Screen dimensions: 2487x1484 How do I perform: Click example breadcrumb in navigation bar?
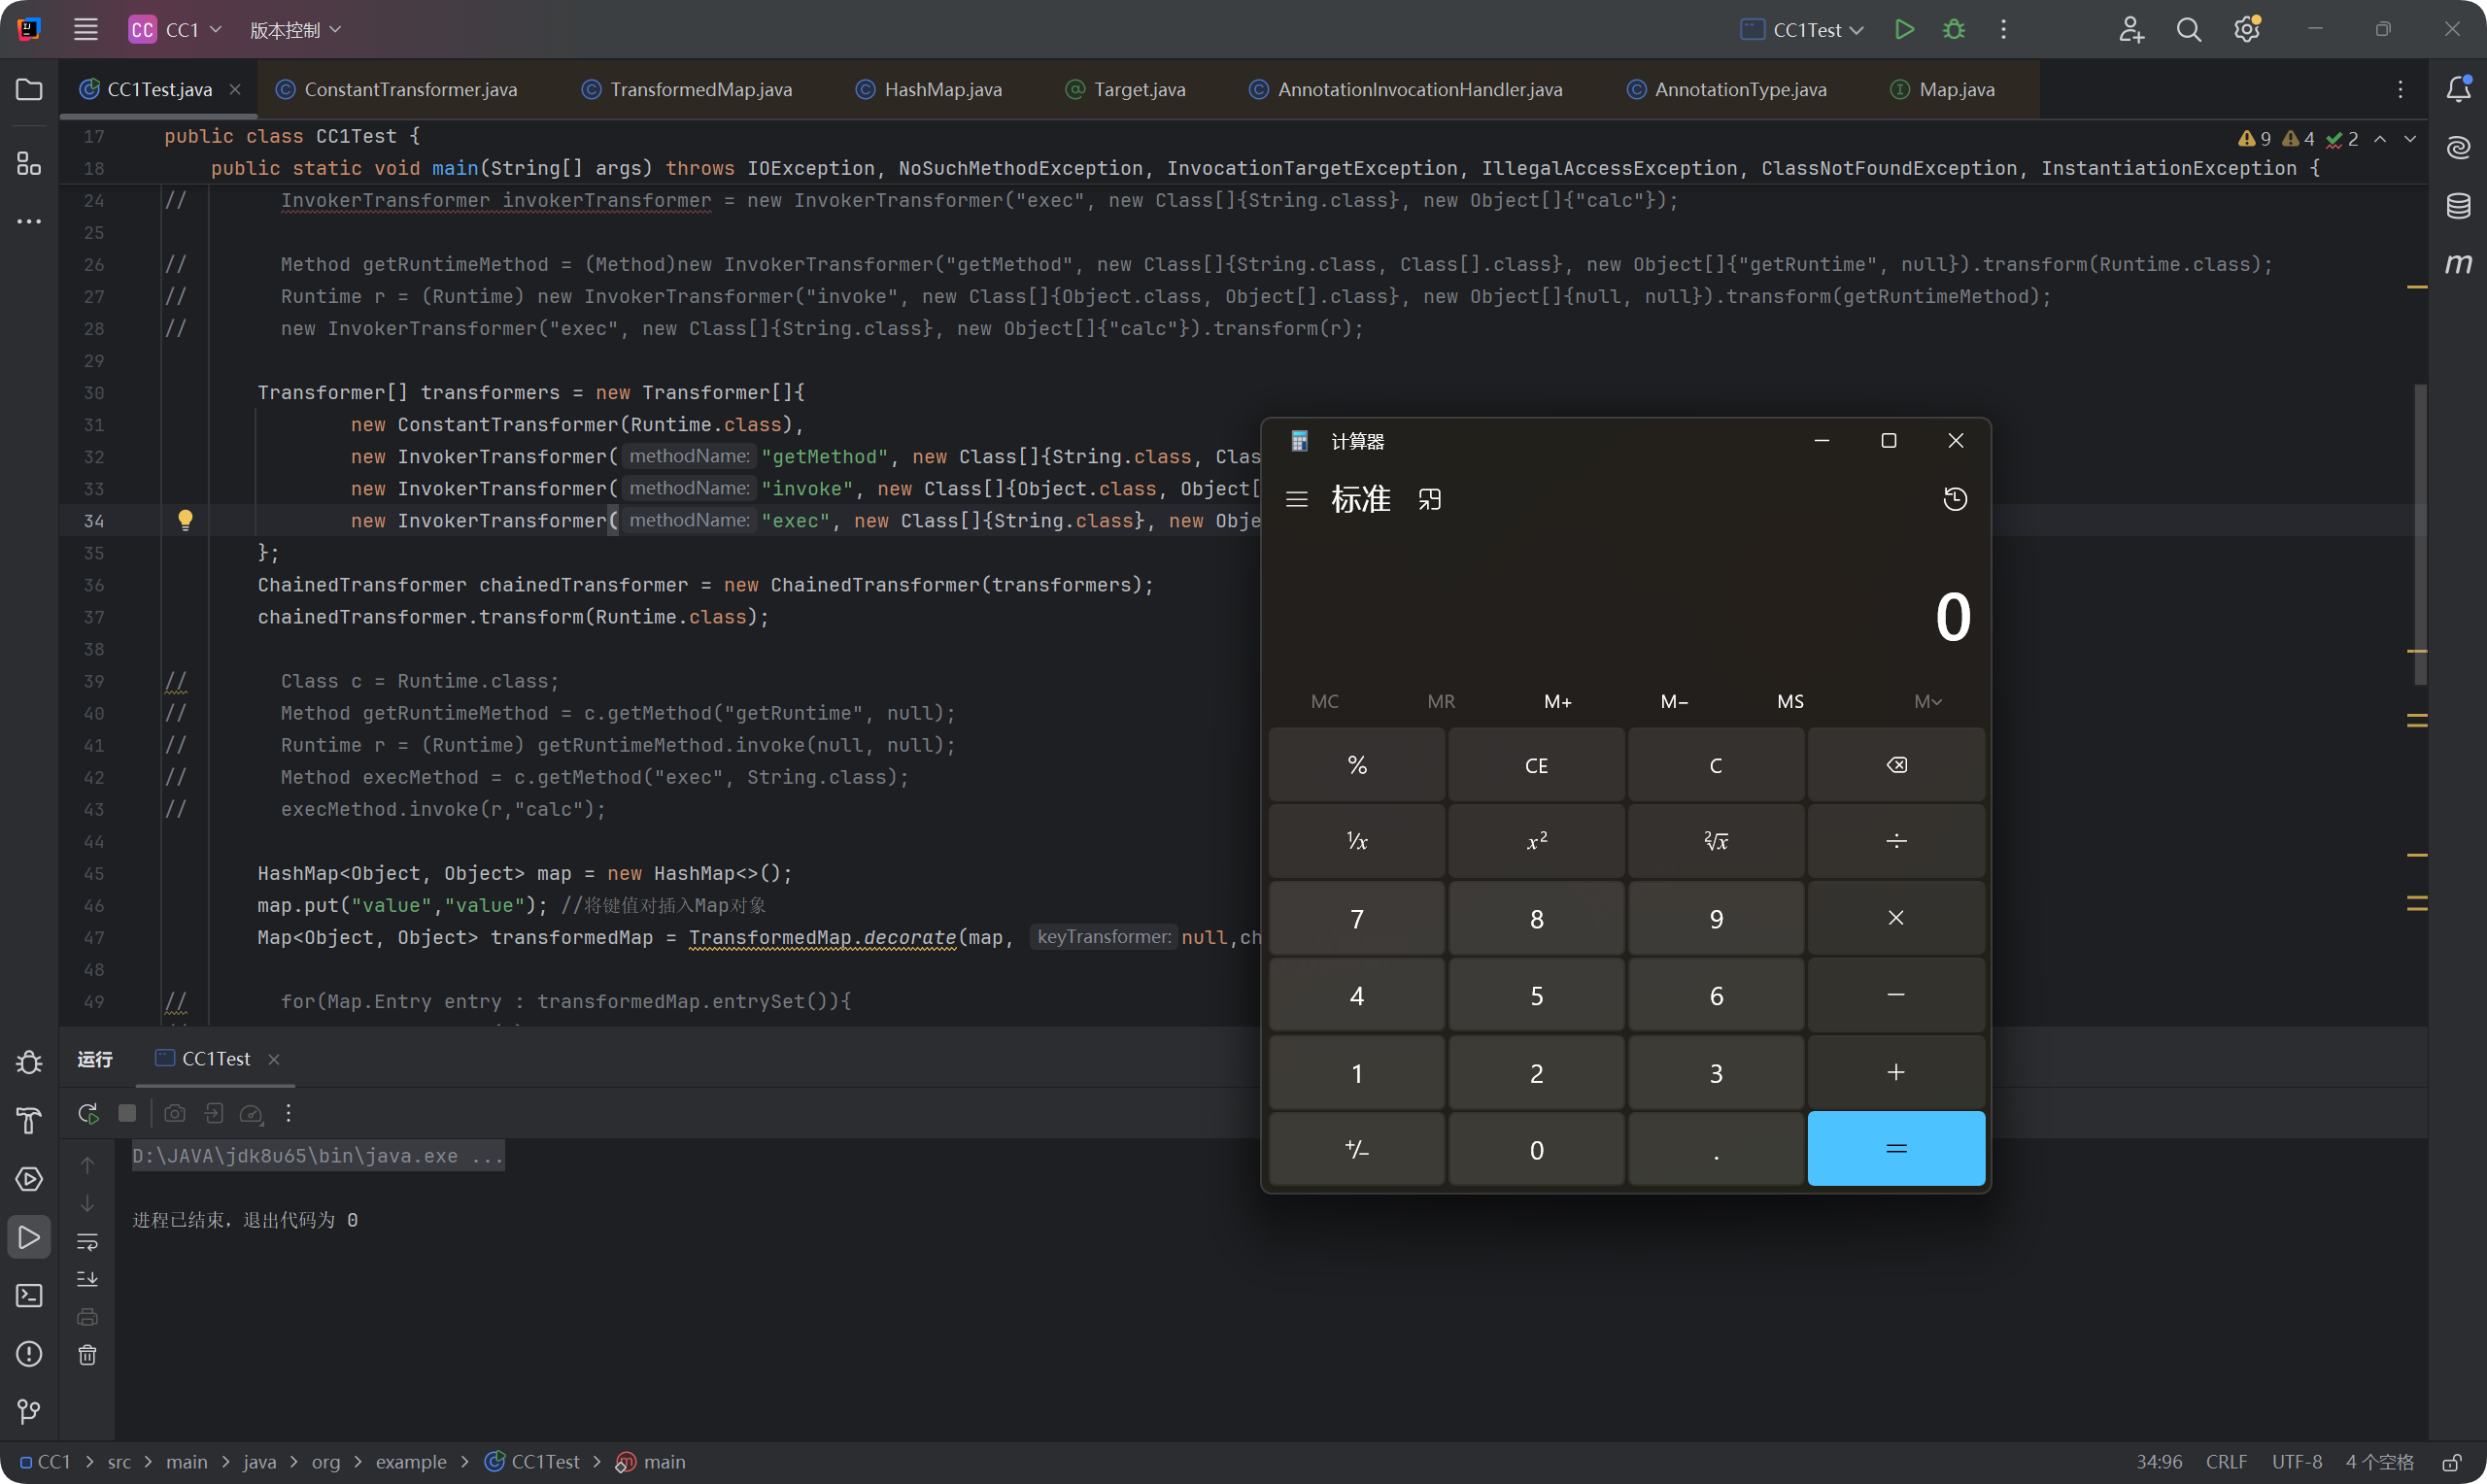(411, 1462)
